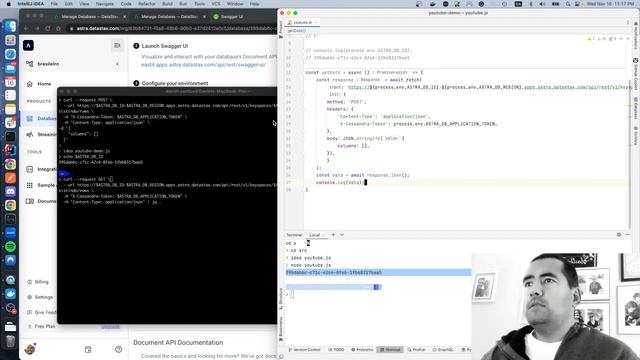Click the Give Feedback sidebar item

tap(42, 312)
